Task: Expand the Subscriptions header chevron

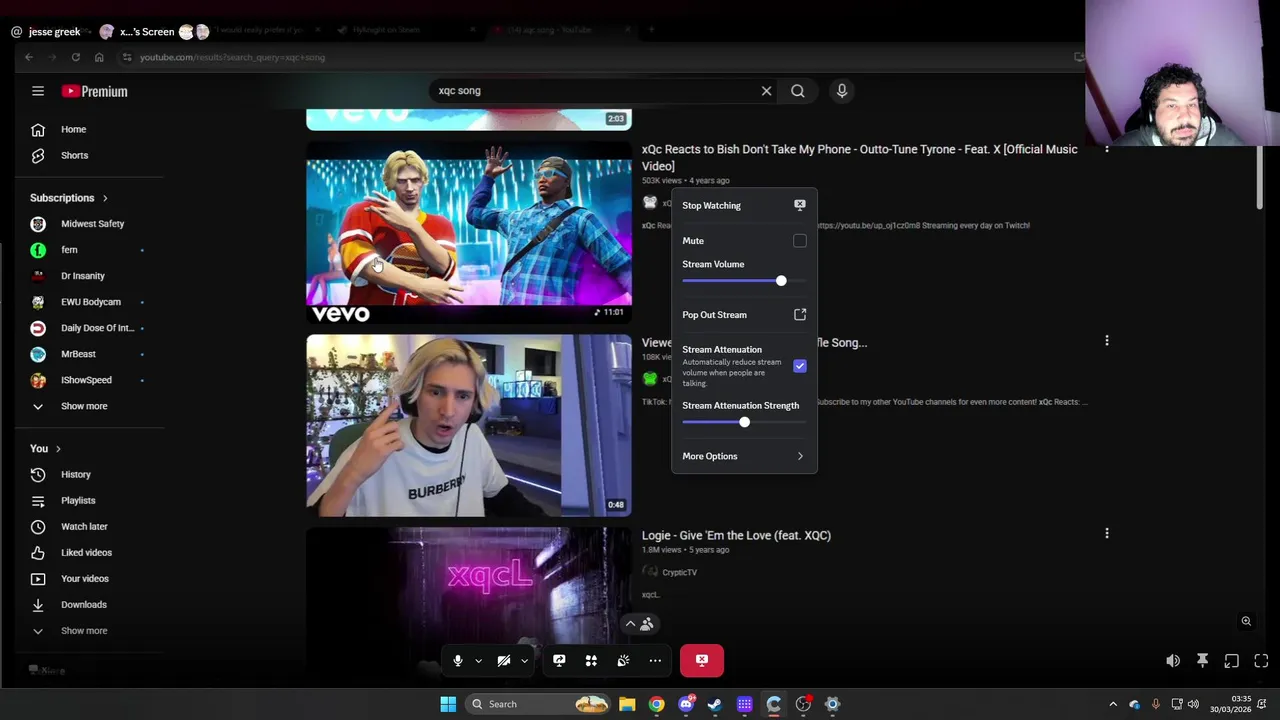Action: pos(105,198)
